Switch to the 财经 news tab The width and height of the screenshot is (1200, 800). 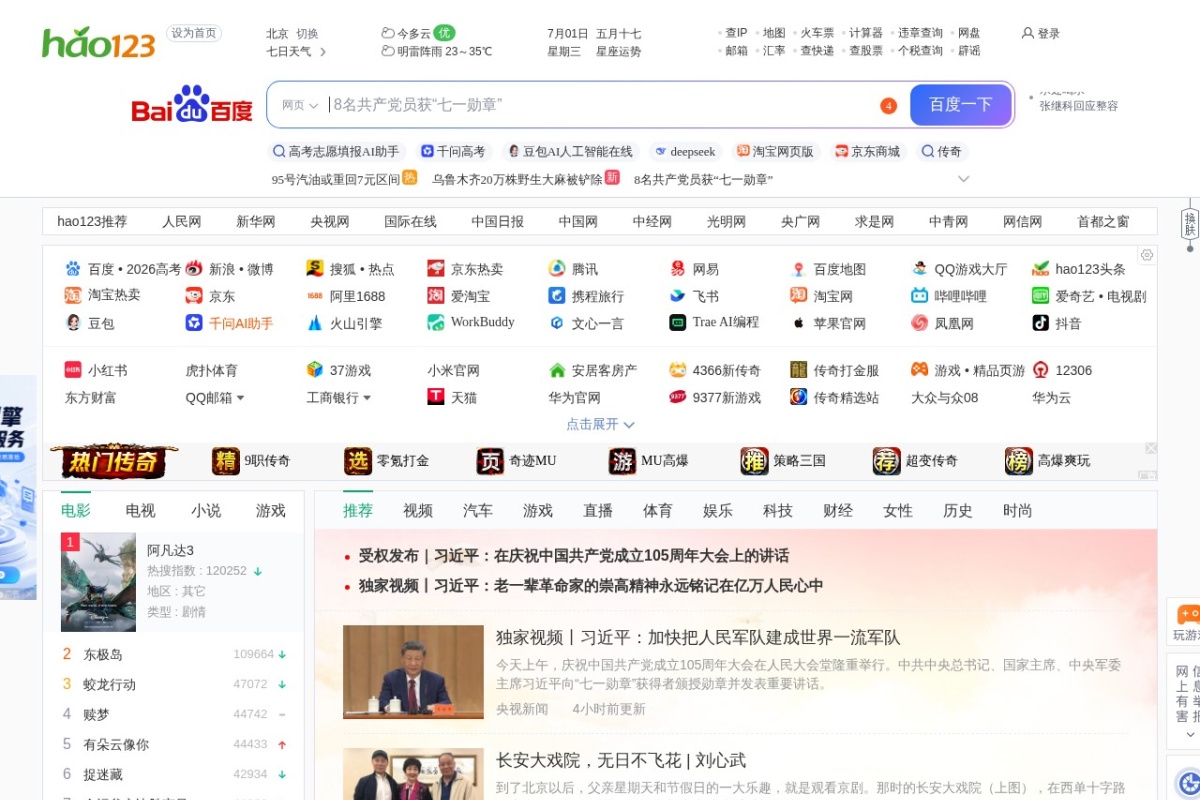pyautogui.click(x=838, y=510)
